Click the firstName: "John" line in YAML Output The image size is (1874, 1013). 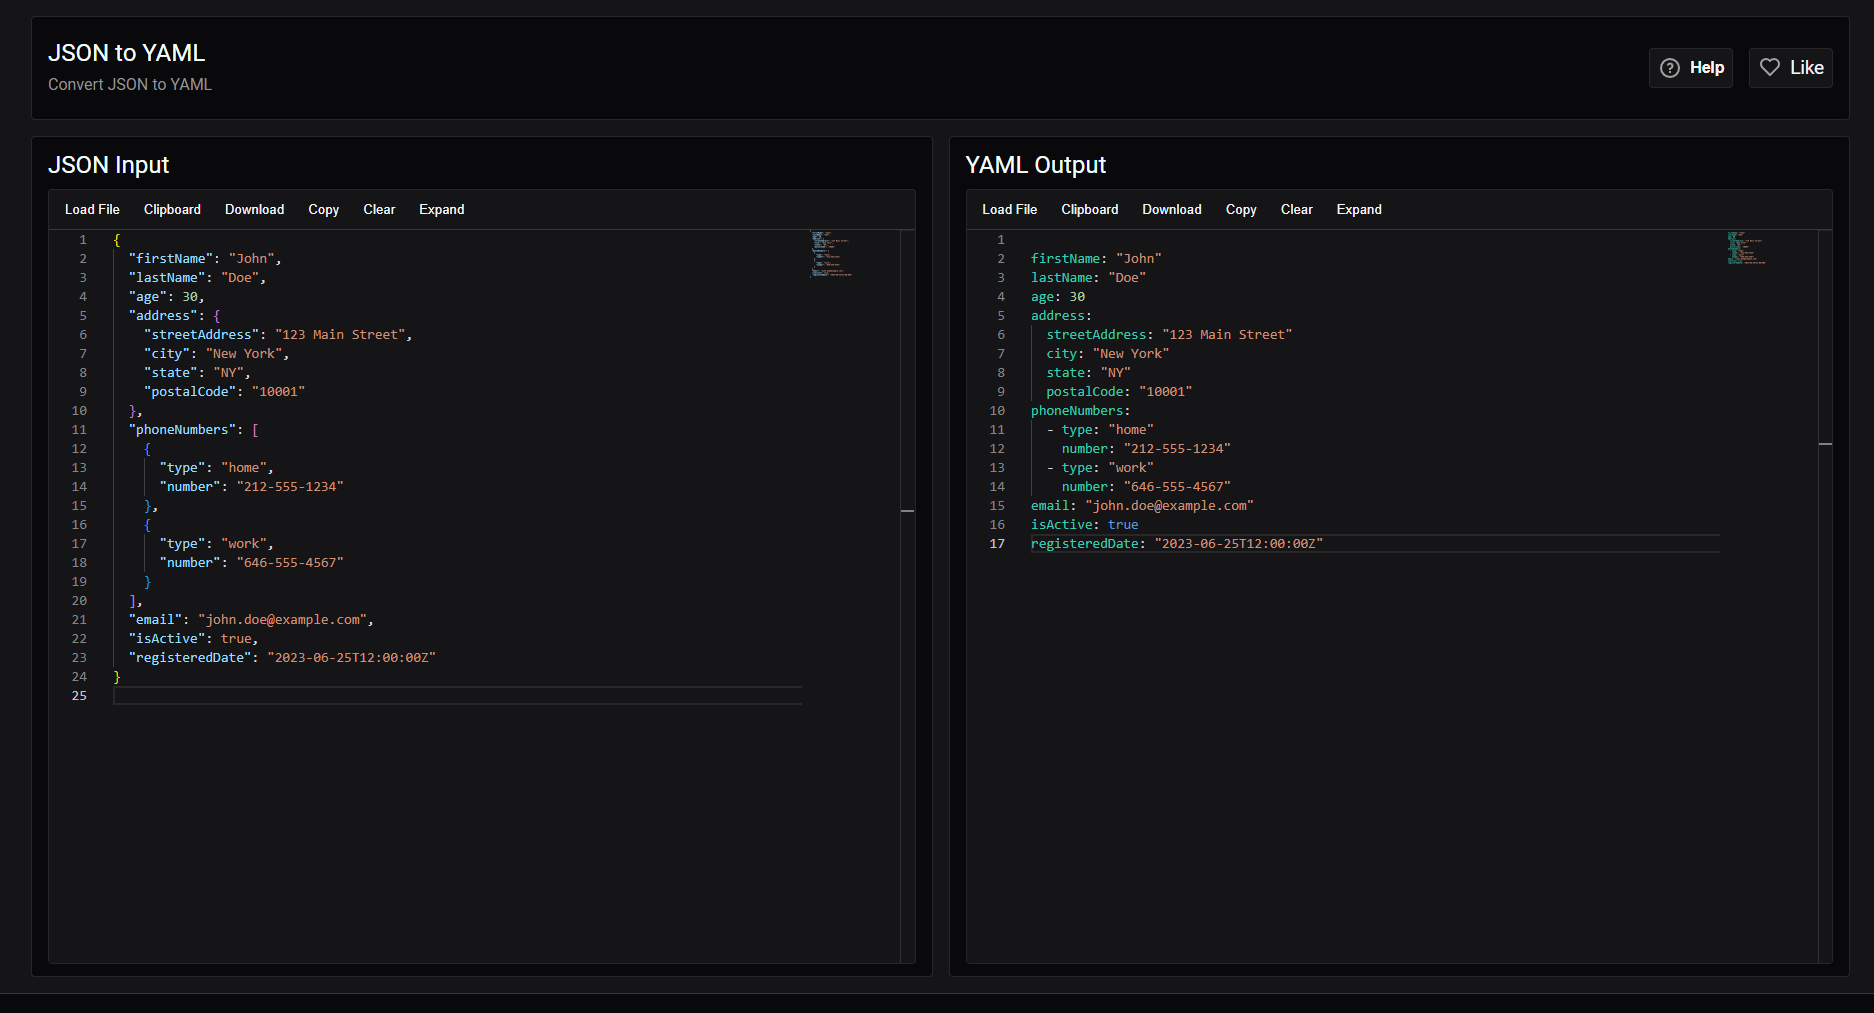point(1096,259)
